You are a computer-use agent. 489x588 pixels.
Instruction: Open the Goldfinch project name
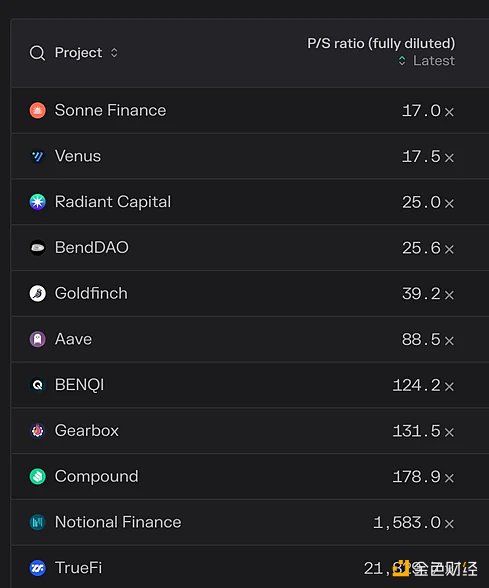click(91, 293)
